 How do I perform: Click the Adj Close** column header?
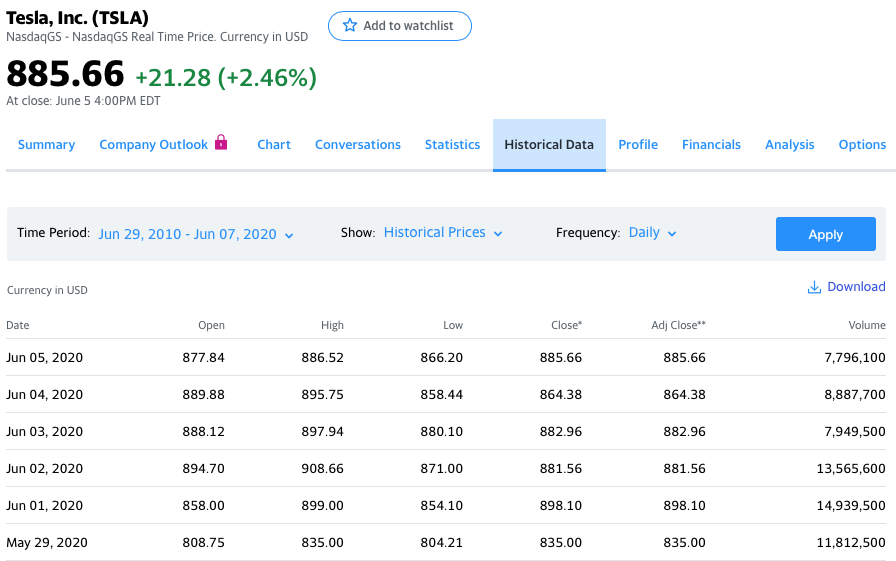pyautogui.click(x=678, y=325)
